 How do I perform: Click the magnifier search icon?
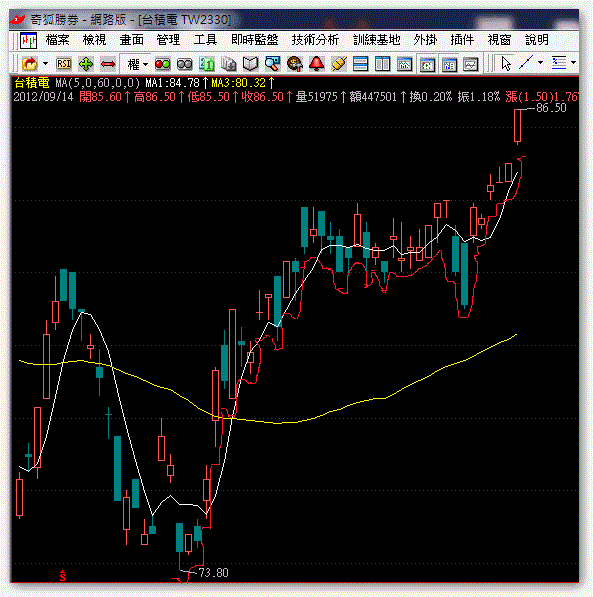click(273, 64)
